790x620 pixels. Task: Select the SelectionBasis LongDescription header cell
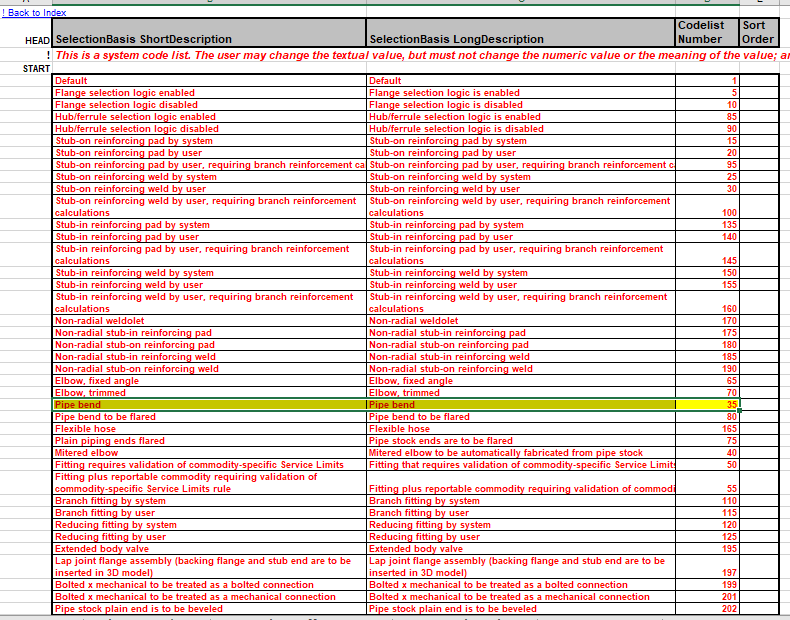pos(520,33)
